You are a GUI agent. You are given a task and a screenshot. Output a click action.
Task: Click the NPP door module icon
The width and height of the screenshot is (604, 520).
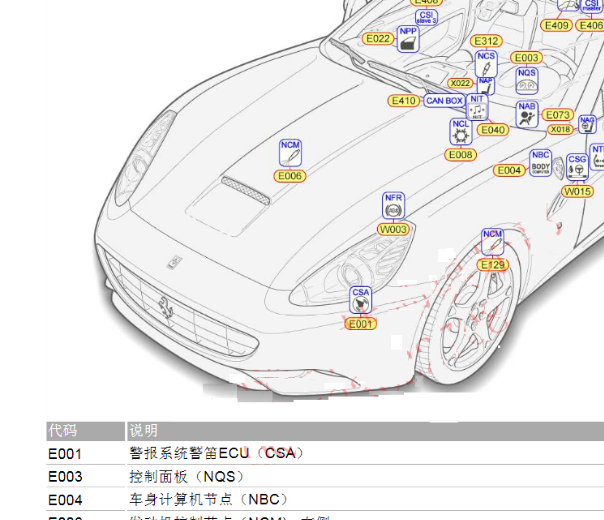408,39
